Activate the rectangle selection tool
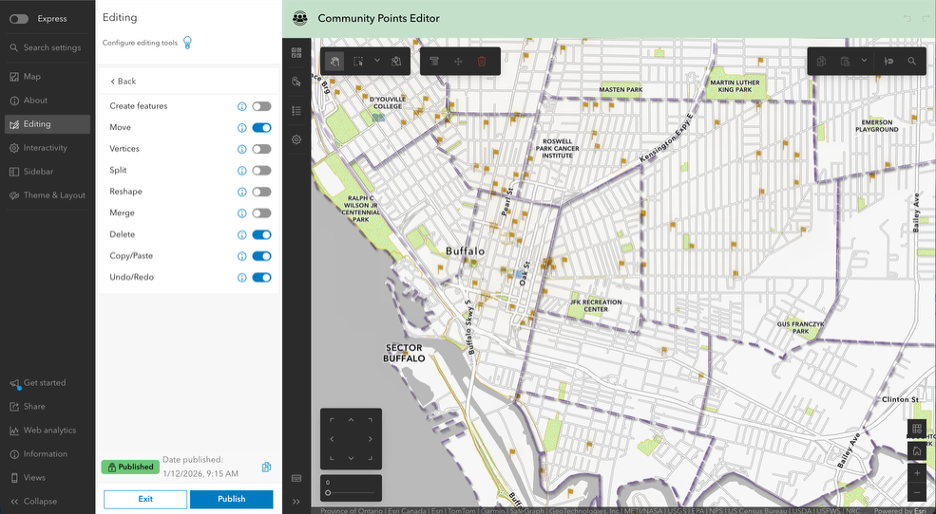 point(358,61)
